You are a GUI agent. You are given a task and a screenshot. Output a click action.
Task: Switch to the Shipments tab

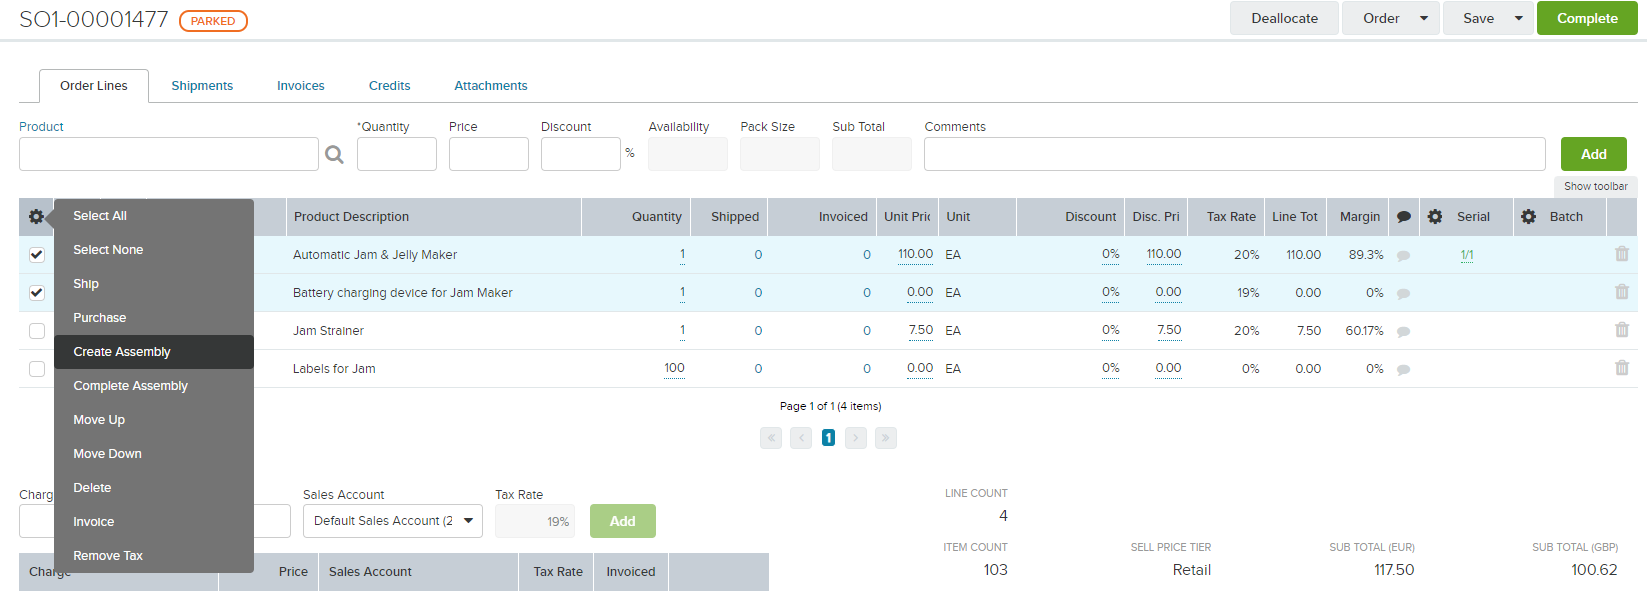point(202,86)
